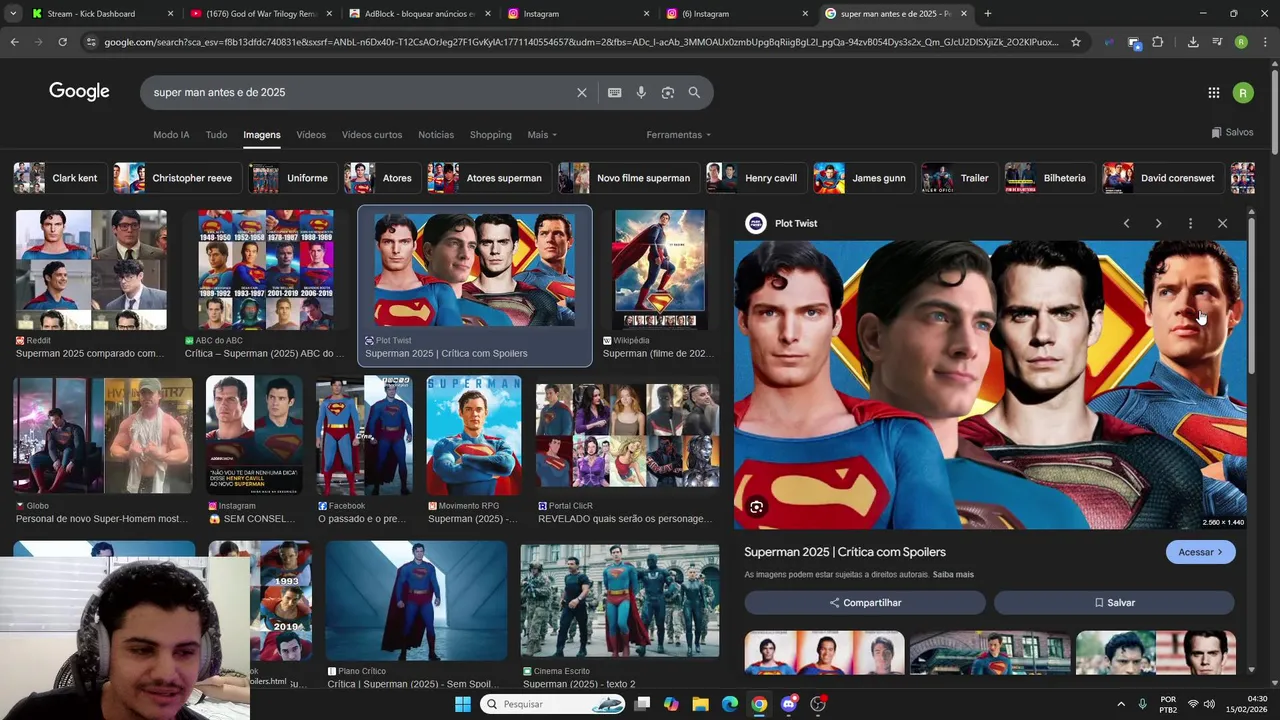Open the Cinema Escrito Superman thumbnail
This screenshot has width=1280, height=720.
620,601
